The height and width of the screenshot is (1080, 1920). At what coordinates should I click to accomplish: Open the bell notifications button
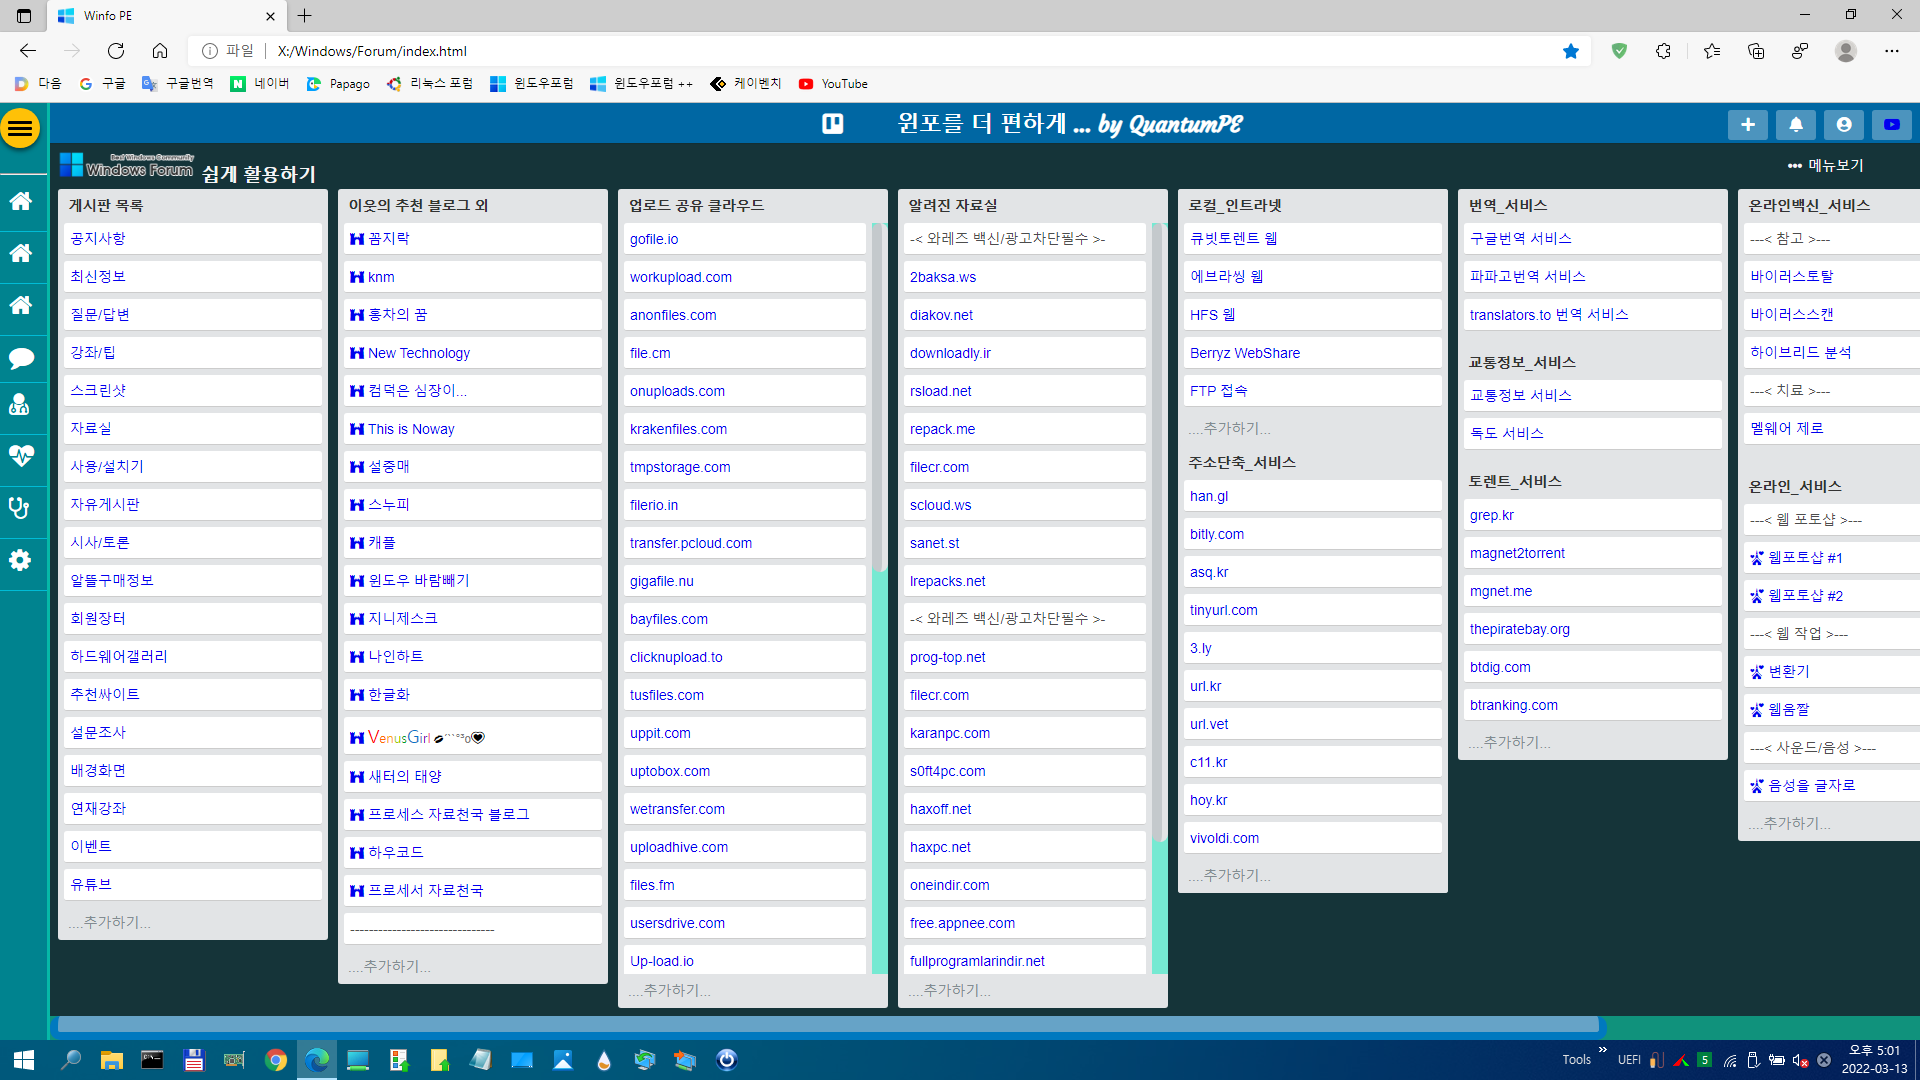point(1795,124)
